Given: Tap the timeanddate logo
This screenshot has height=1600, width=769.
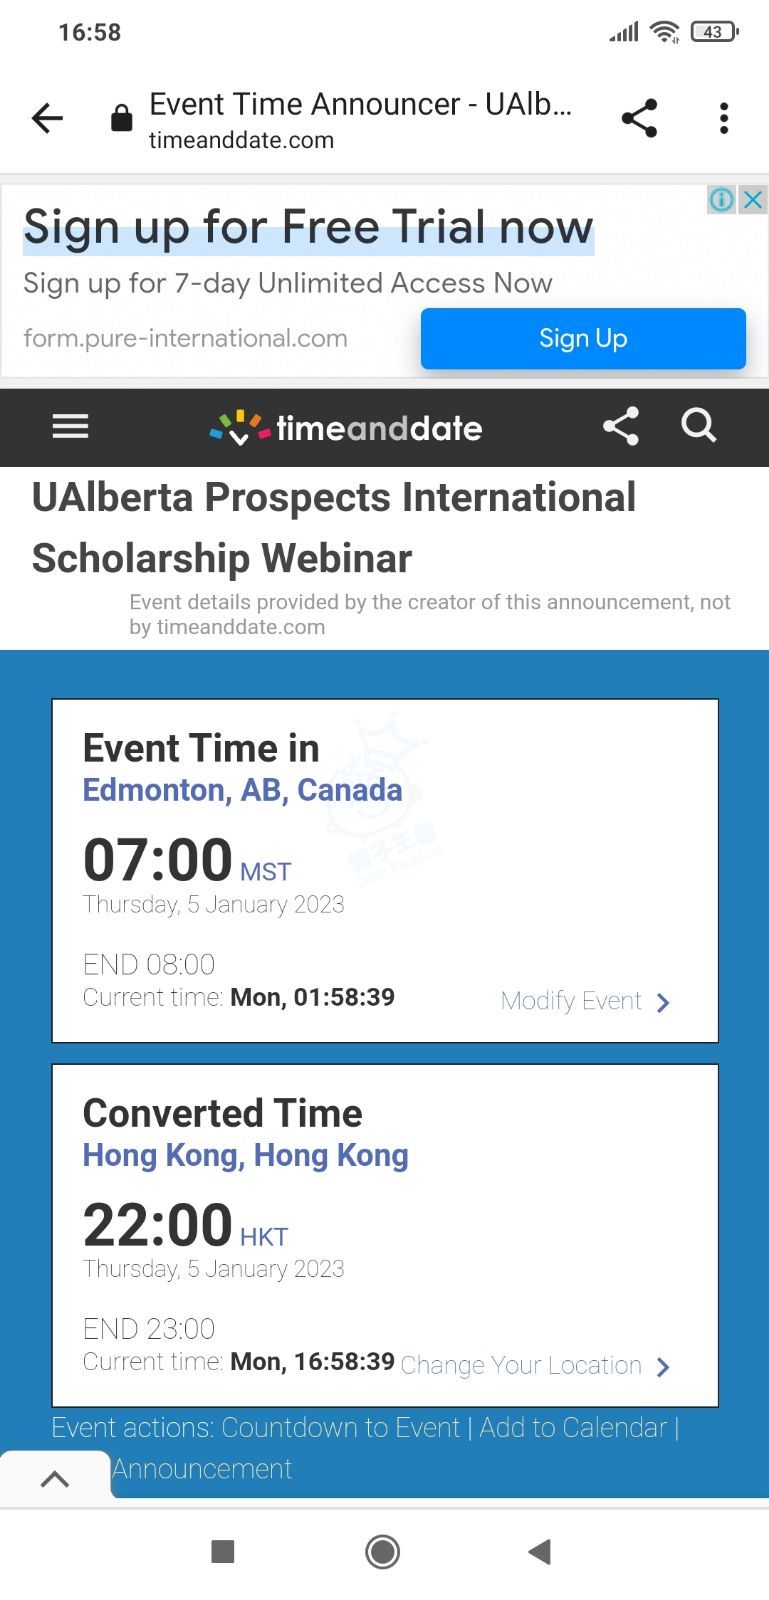Looking at the screenshot, I should pos(346,428).
